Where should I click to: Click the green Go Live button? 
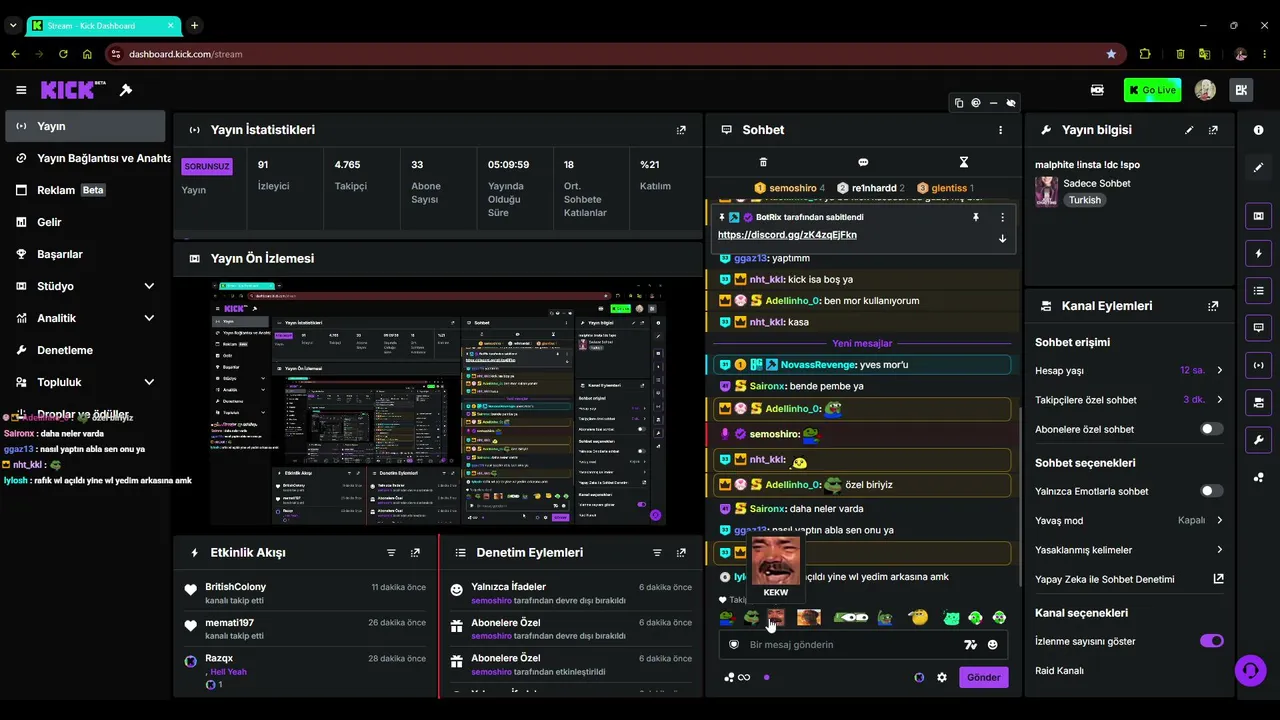coord(1152,90)
